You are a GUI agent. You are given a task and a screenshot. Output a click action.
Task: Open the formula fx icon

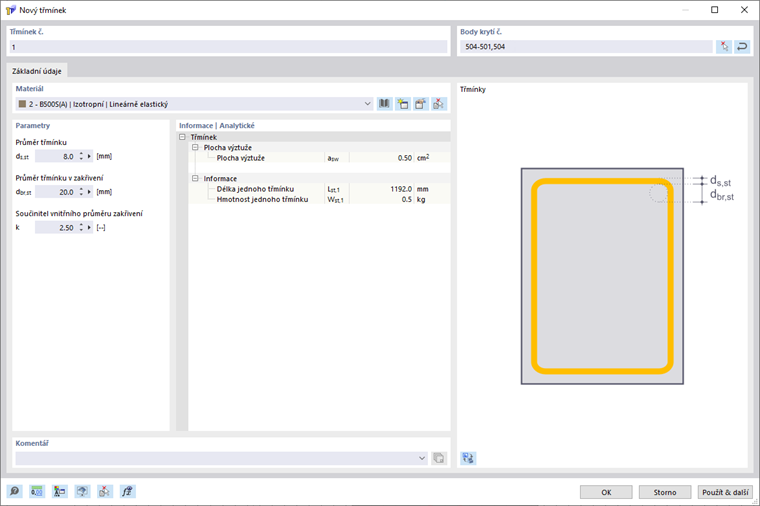point(127,491)
